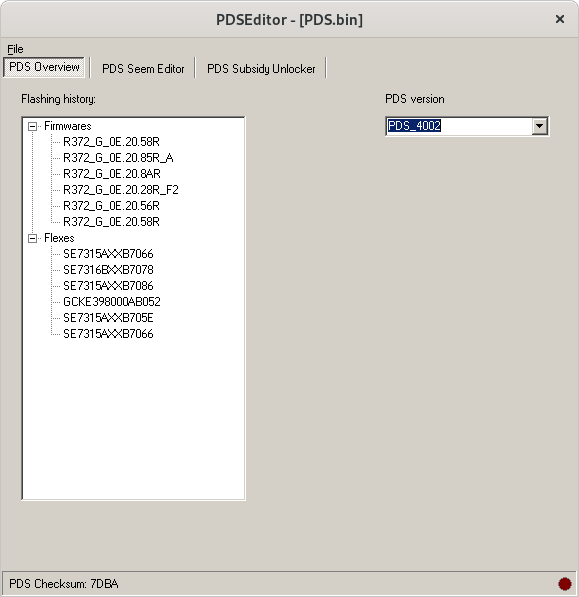Switch to PDS Seem Editor tab
The height and width of the screenshot is (597, 579).
point(143,69)
